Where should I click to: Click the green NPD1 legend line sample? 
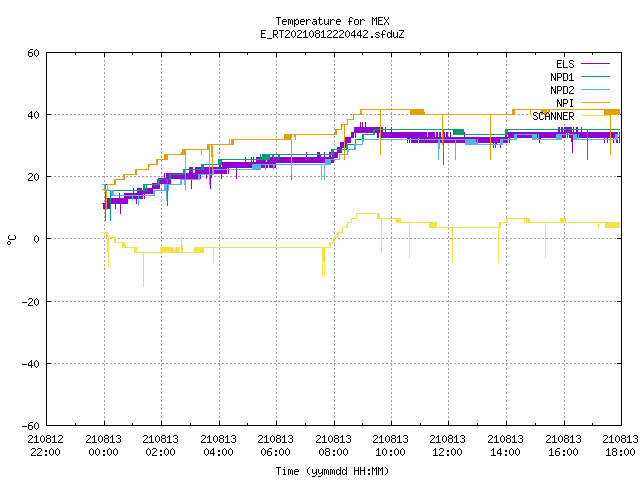[595, 77]
